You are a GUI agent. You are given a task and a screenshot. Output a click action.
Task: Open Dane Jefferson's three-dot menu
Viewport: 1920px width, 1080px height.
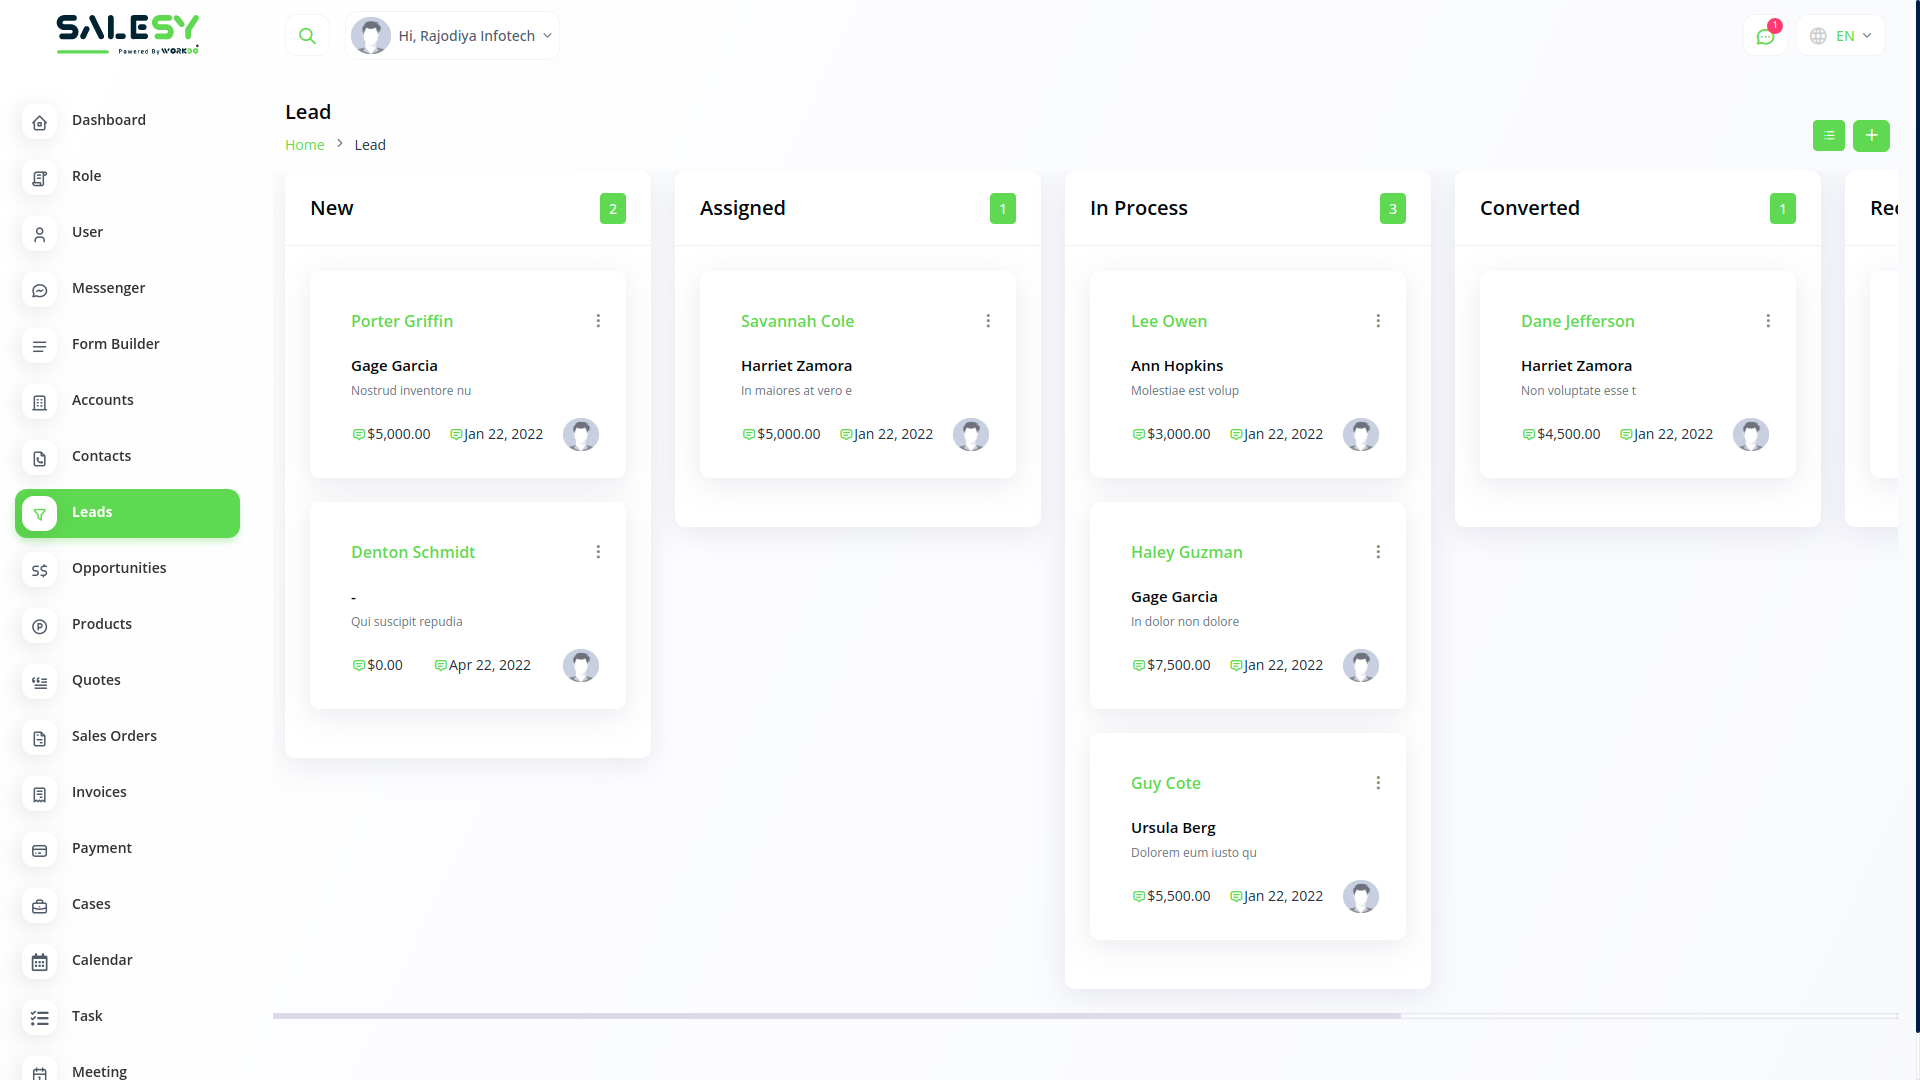pos(1768,321)
